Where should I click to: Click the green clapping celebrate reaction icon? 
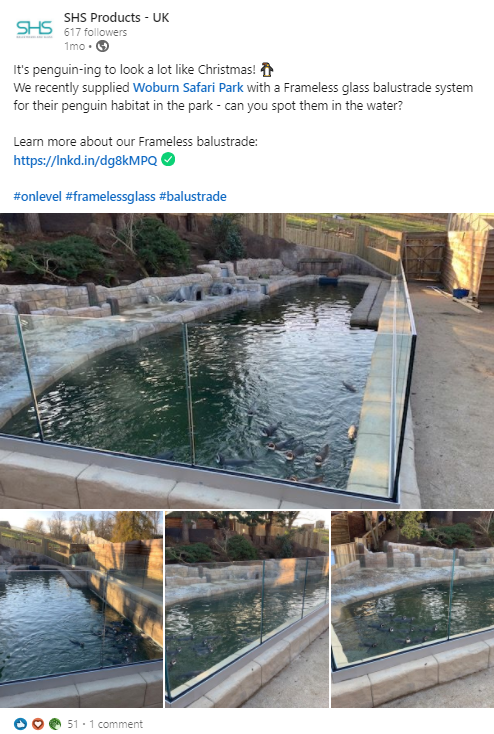click(55, 724)
